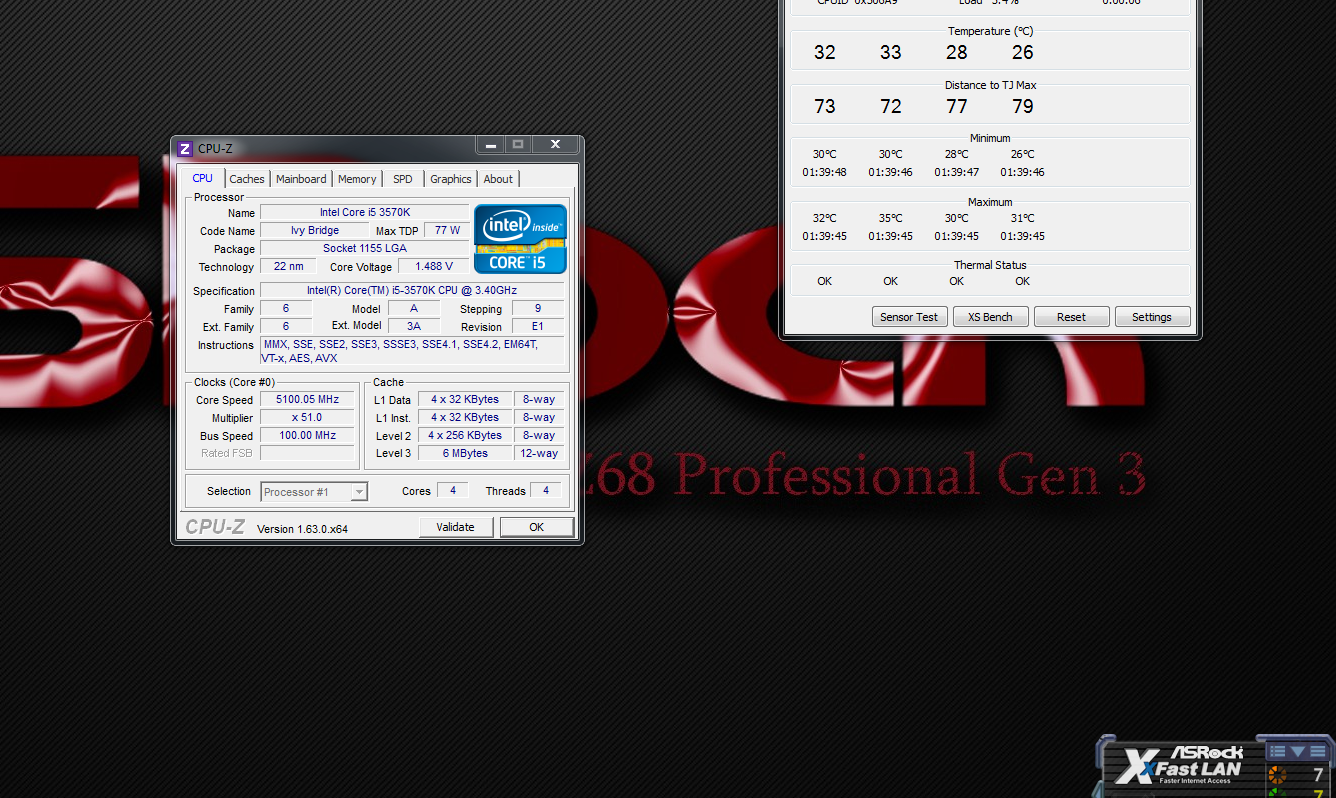Click the Revision value E1

pos(538,326)
